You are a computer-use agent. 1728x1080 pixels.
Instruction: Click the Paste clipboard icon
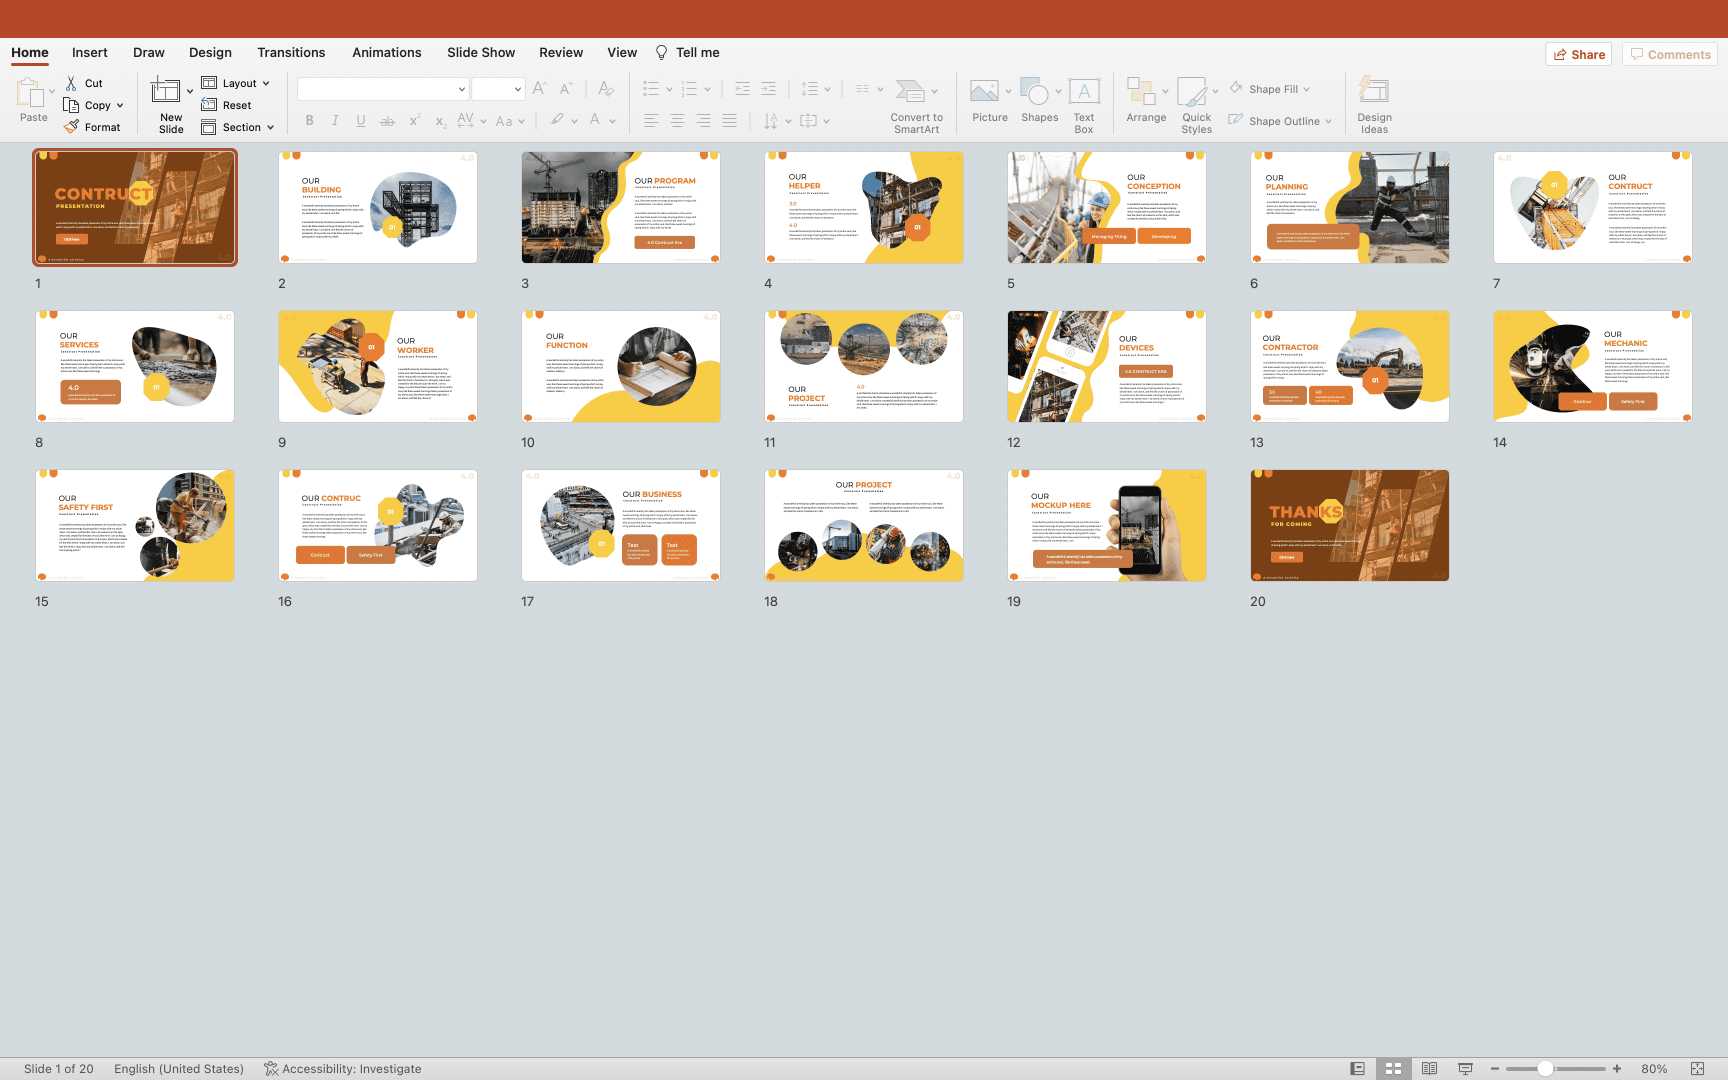(x=30, y=93)
